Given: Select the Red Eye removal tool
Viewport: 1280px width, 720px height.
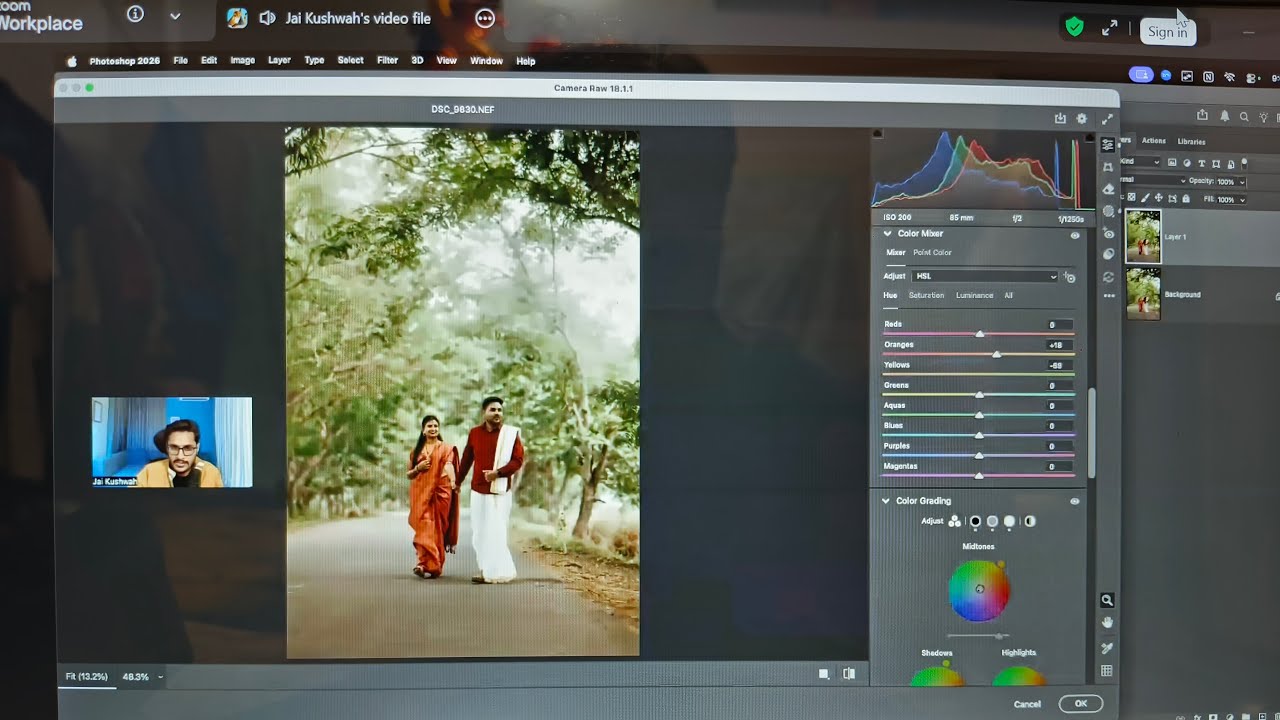Looking at the screenshot, I should [x=1108, y=233].
